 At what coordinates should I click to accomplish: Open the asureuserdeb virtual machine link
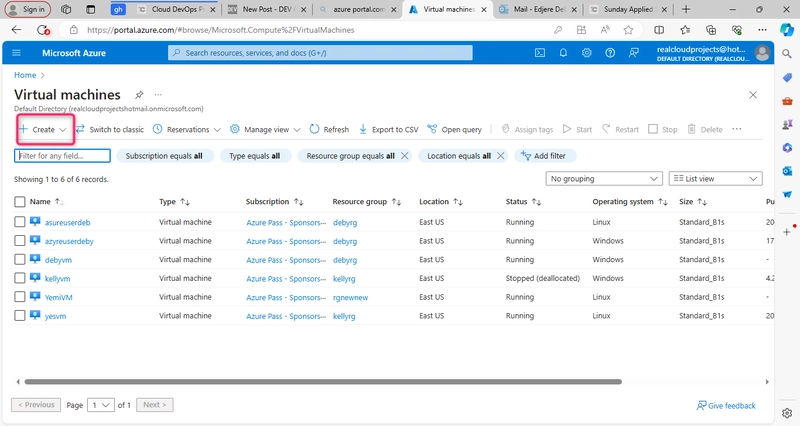click(x=67, y=222)
